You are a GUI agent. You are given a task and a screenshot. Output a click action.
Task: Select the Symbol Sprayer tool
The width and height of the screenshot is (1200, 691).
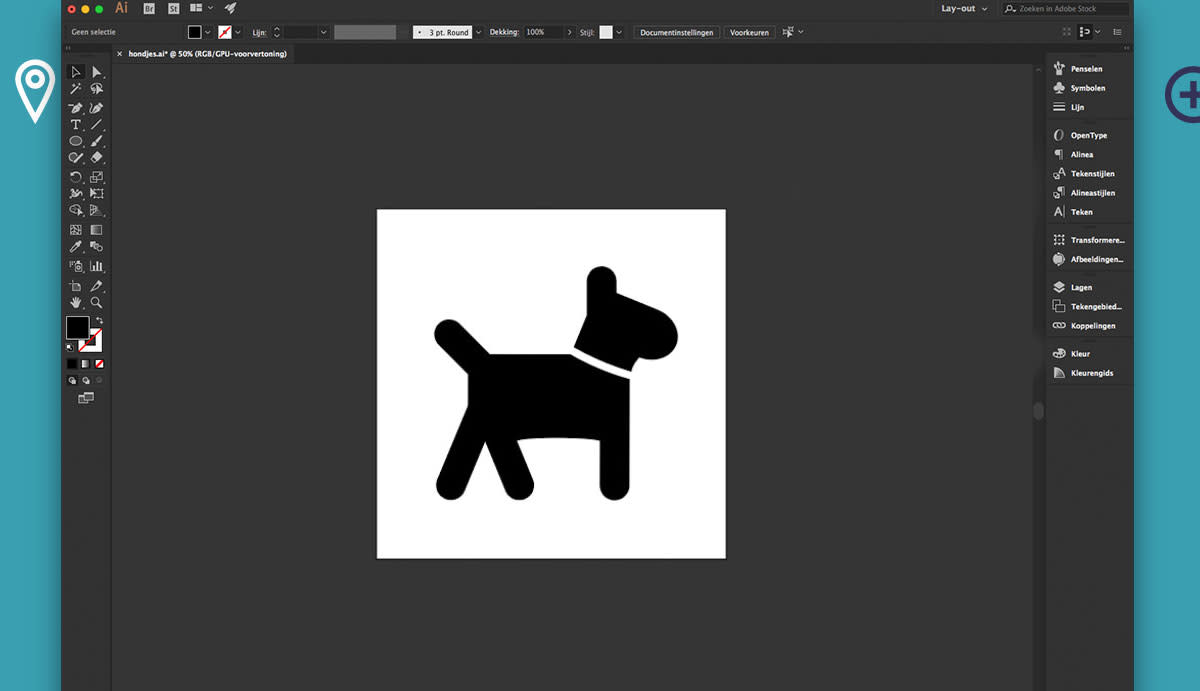coord(76,266)
